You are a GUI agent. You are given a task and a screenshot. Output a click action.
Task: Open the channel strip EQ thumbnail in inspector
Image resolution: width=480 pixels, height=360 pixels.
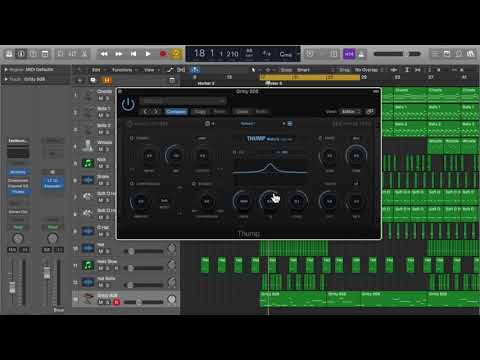coord(18,153)
